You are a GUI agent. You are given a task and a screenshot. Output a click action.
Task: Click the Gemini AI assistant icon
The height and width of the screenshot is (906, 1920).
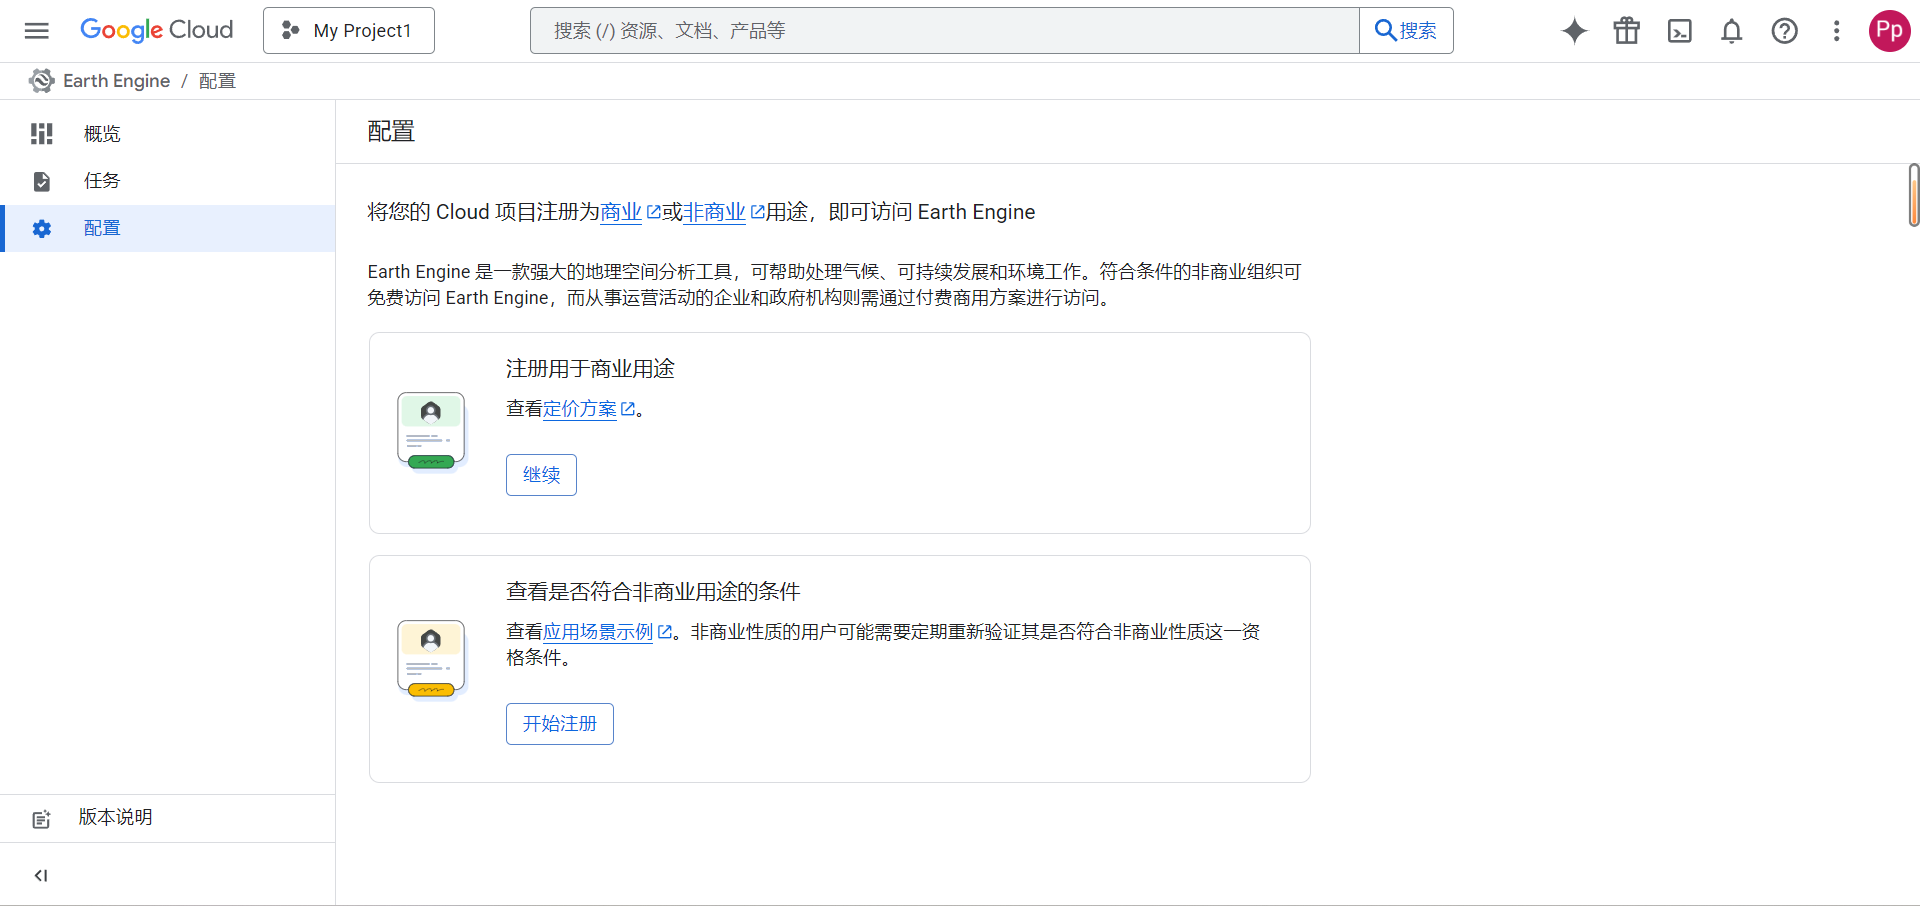(x=1574, y=31)
